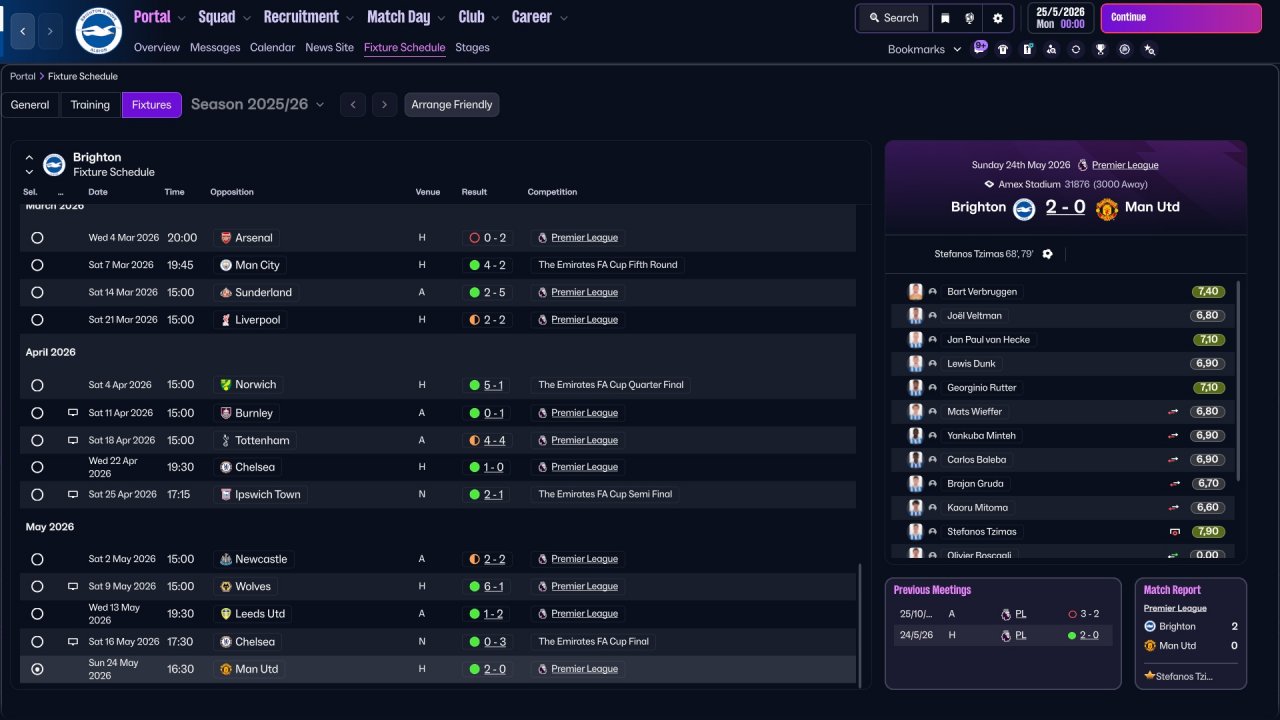Click the lineup panel scrollbar
1280x720 pixels.
tap(1238, 380)
